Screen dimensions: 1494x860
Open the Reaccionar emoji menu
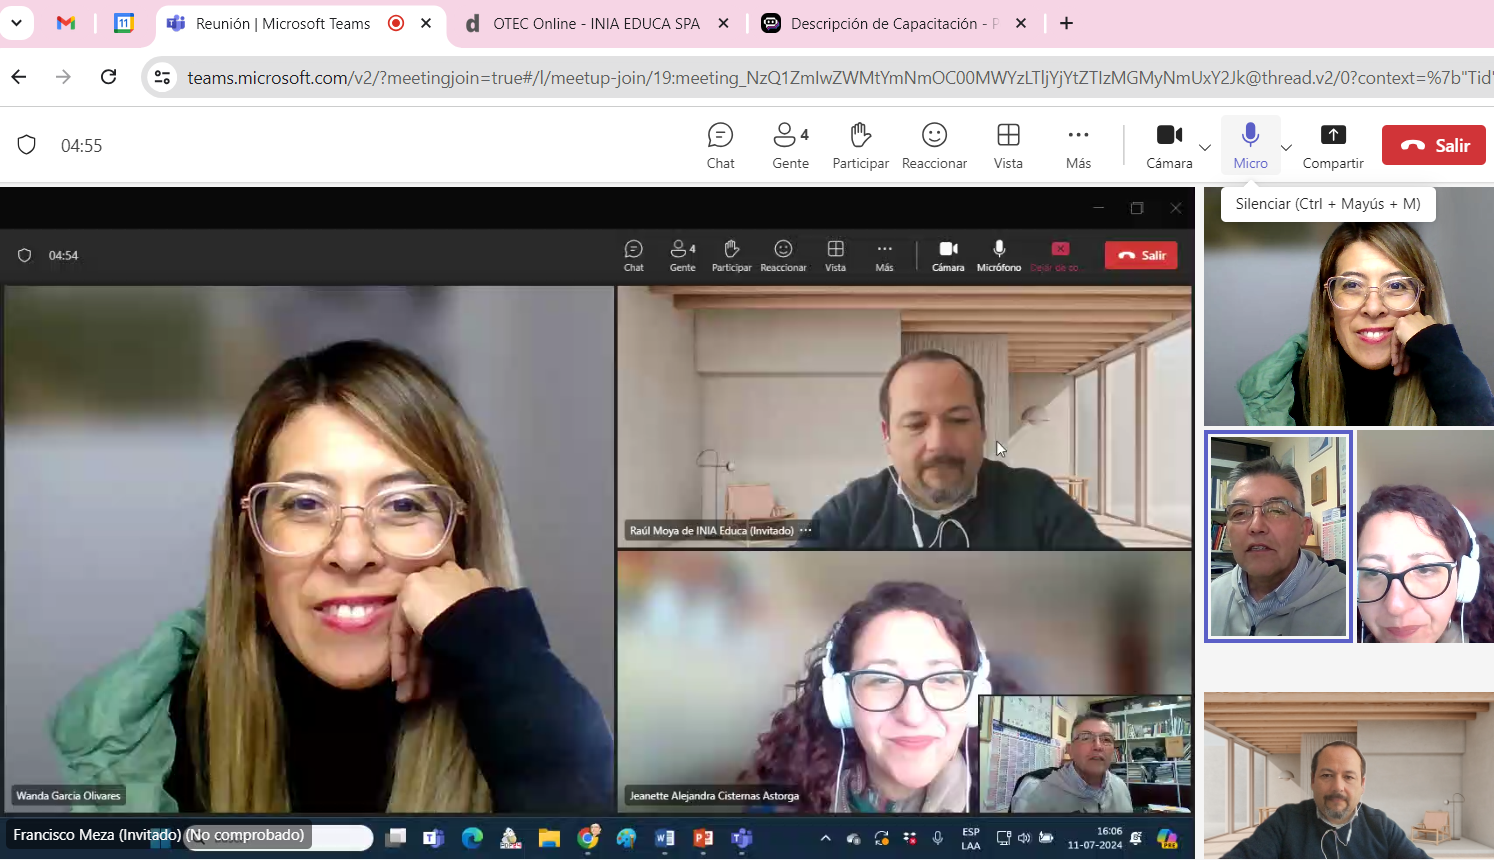click(x=934, y=146)
